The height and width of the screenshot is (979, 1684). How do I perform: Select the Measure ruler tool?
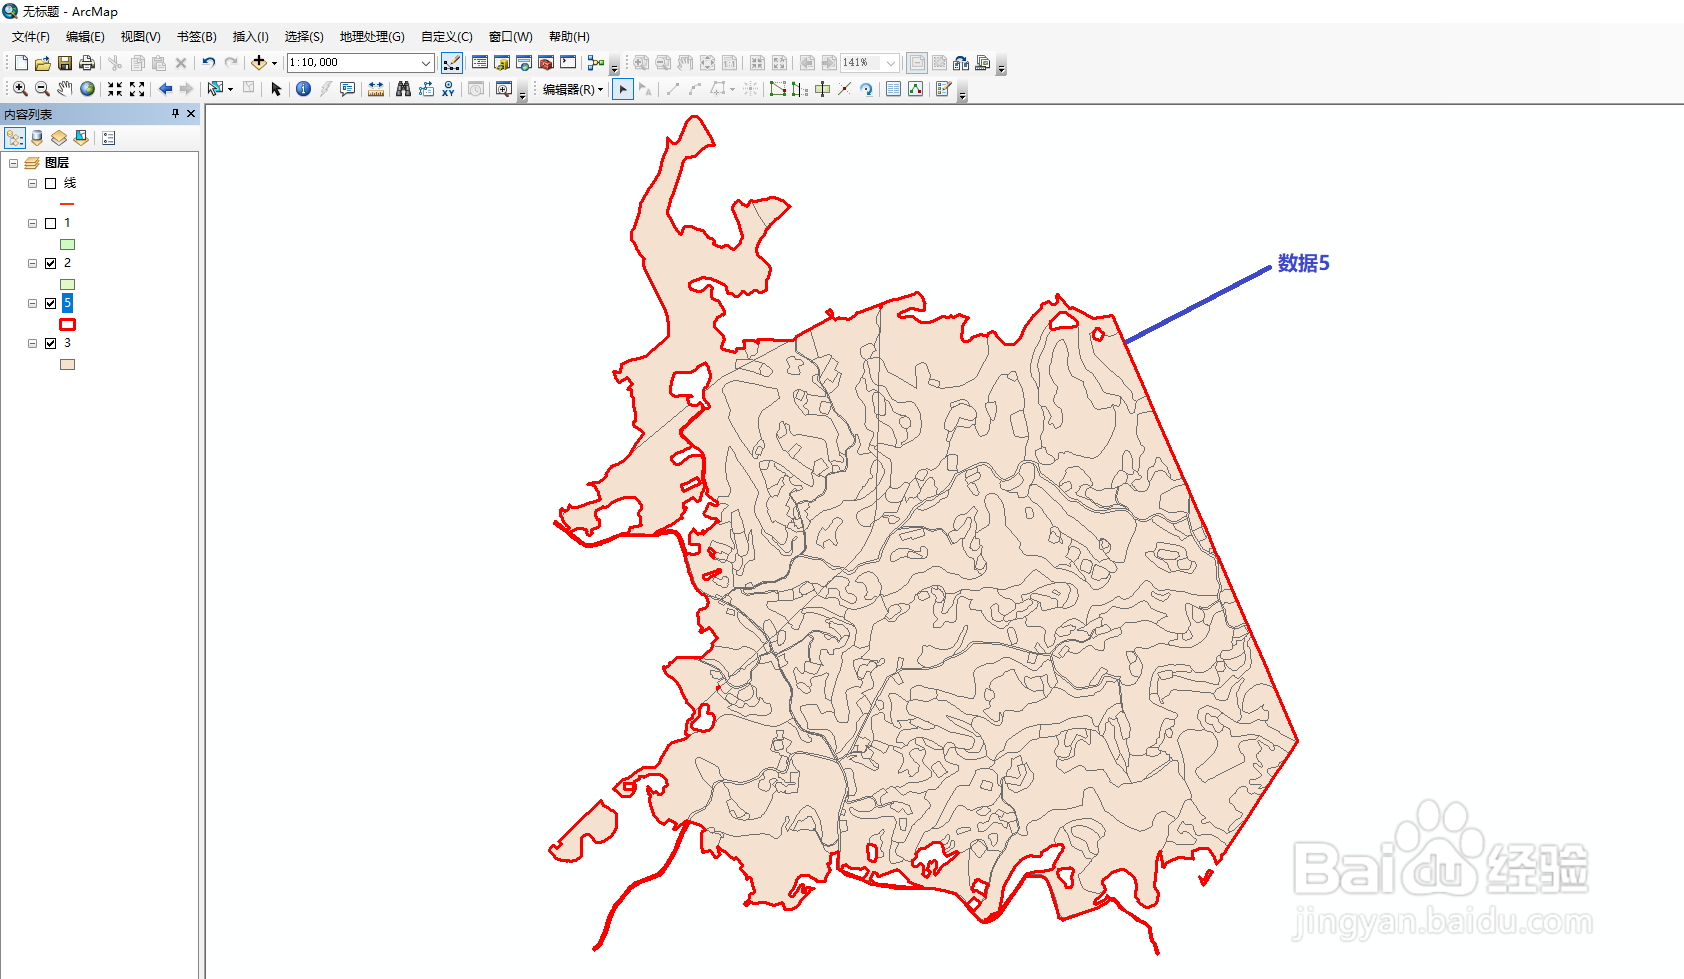[376, 89]
